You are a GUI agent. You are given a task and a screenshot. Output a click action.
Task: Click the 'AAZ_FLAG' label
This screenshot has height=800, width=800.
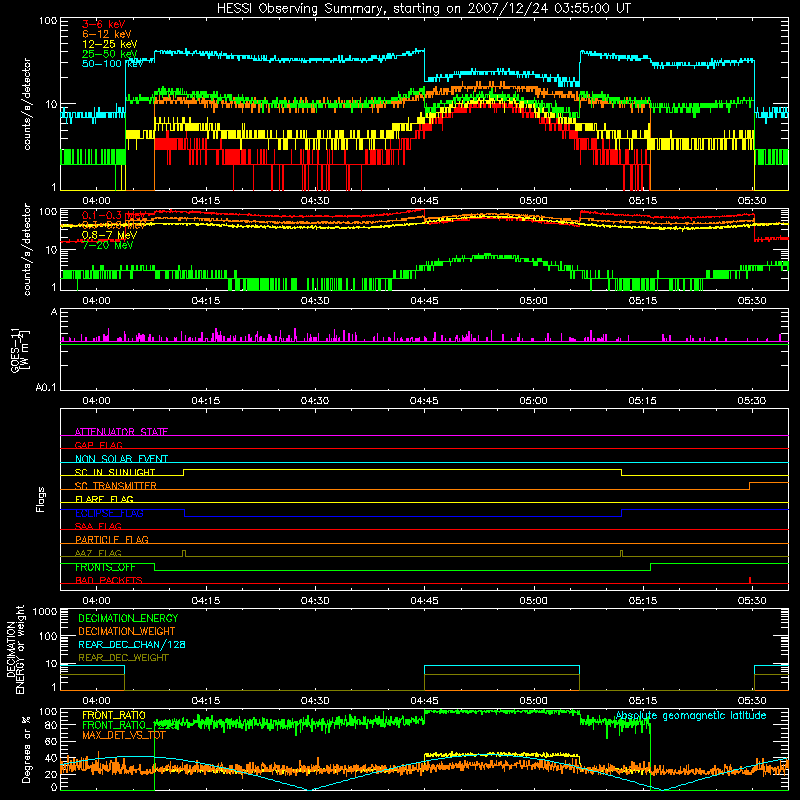pyautogui.click(x=98, y=553)
